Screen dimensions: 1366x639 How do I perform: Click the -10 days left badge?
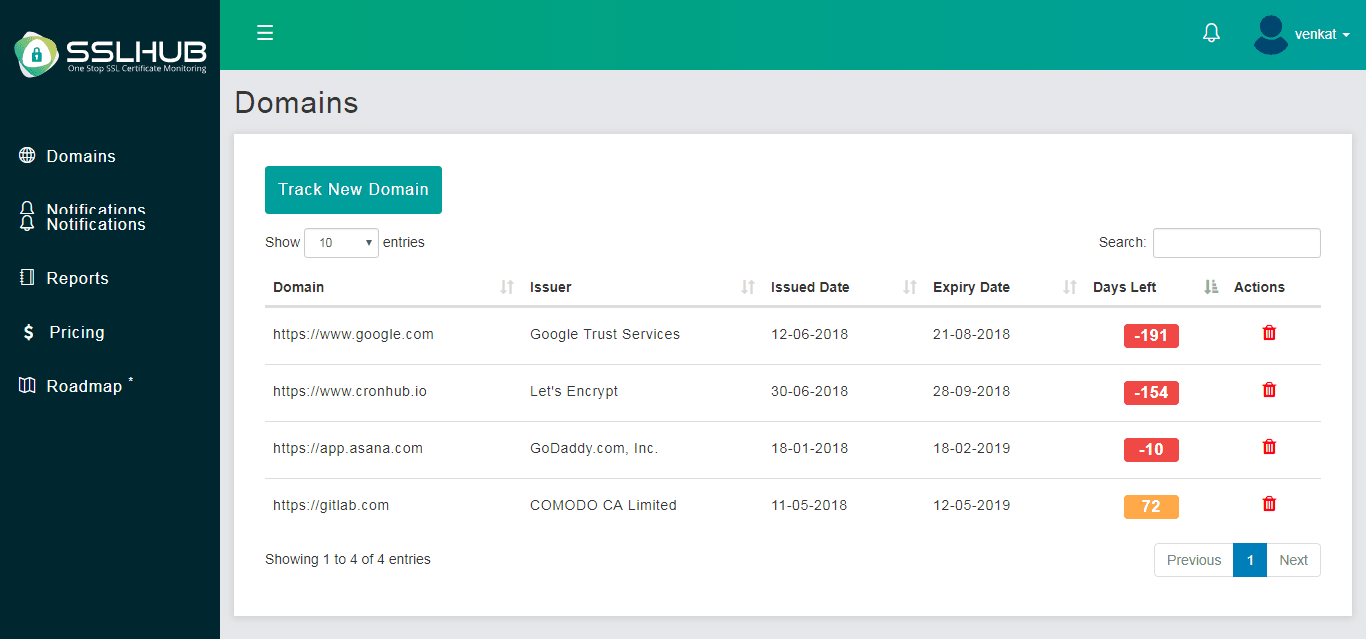(1151, 450)
